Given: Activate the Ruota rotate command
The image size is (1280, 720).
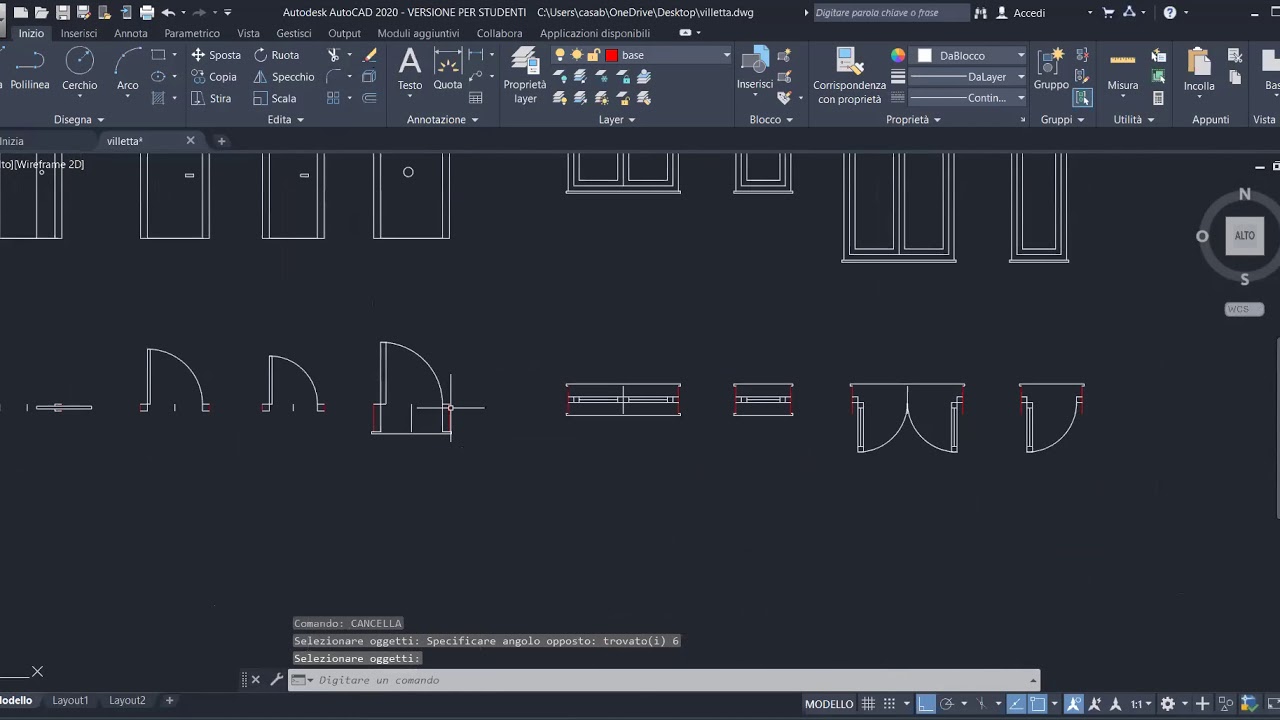Looking at the screenshot, I should [x=277, y=55].
